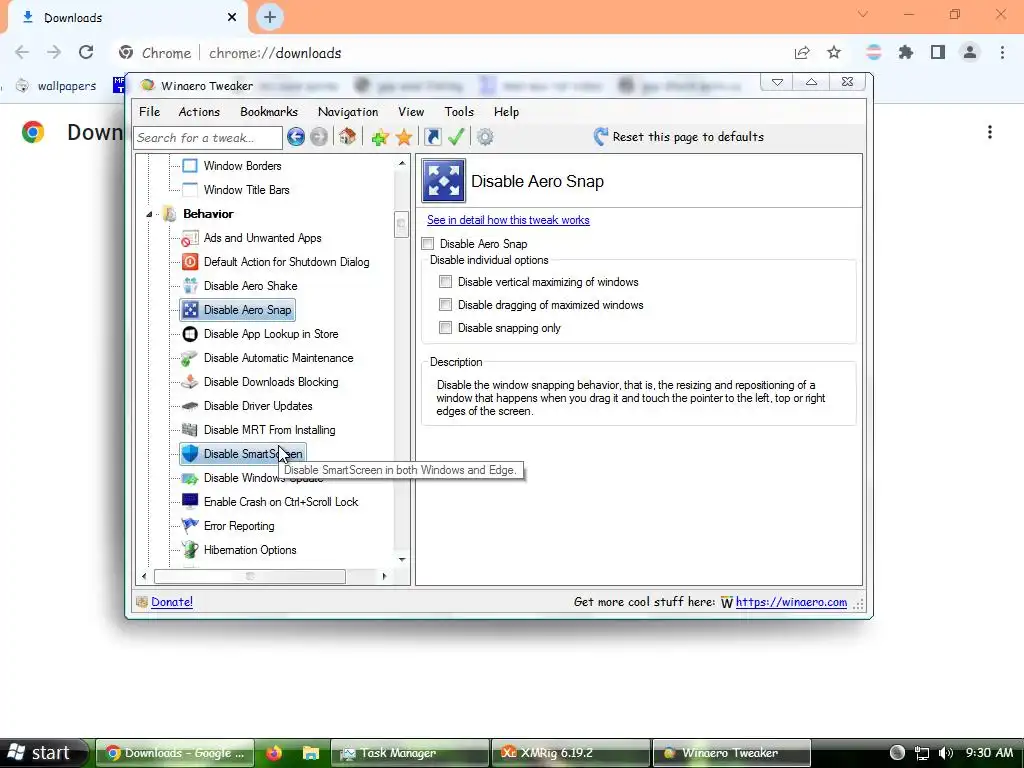The image size is (1024, 768).
Task: Focus the 'Search for a tweak' field
Action: tap(208, 138)
